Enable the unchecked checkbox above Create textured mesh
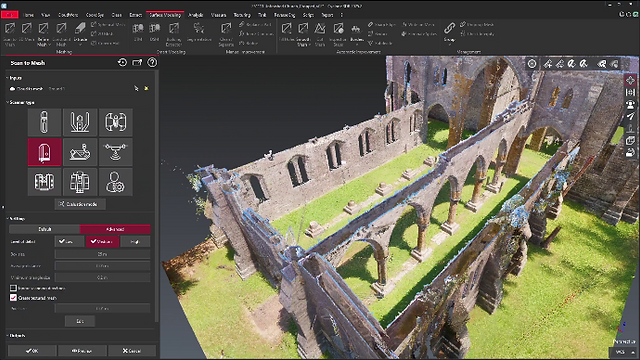 point(13,288)
